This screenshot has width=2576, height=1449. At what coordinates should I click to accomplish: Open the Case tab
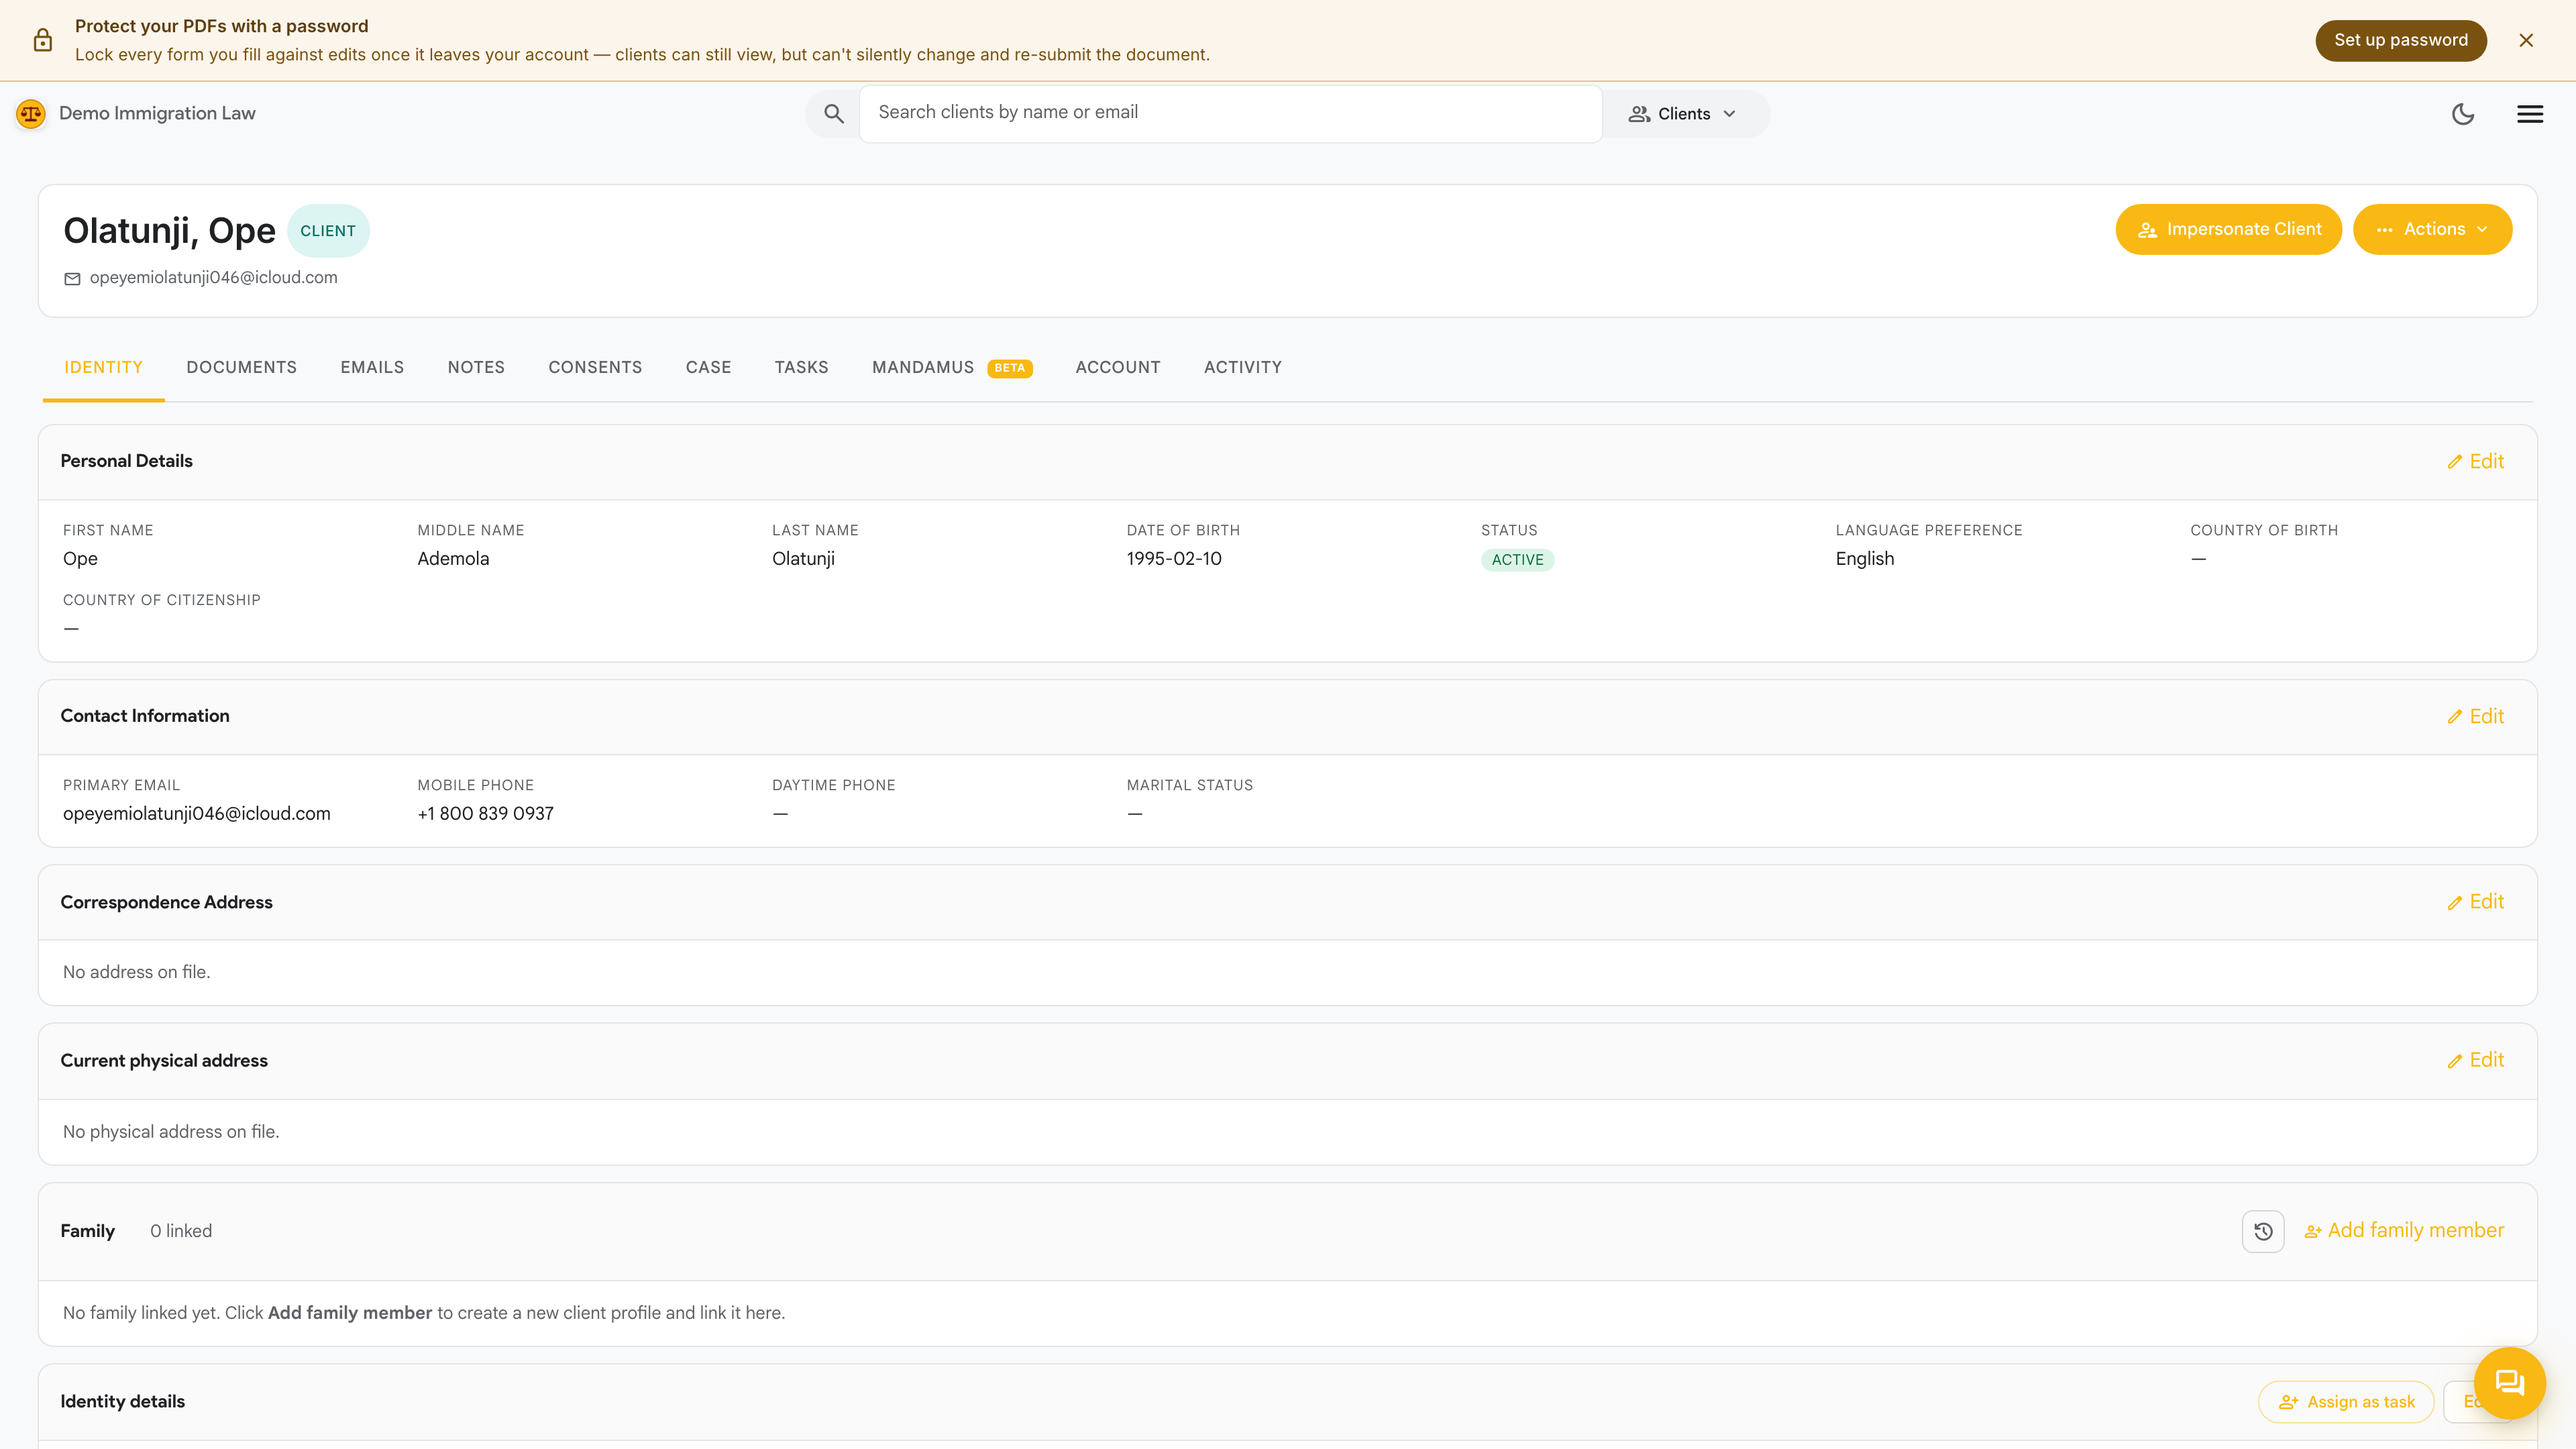pos(709,367)
